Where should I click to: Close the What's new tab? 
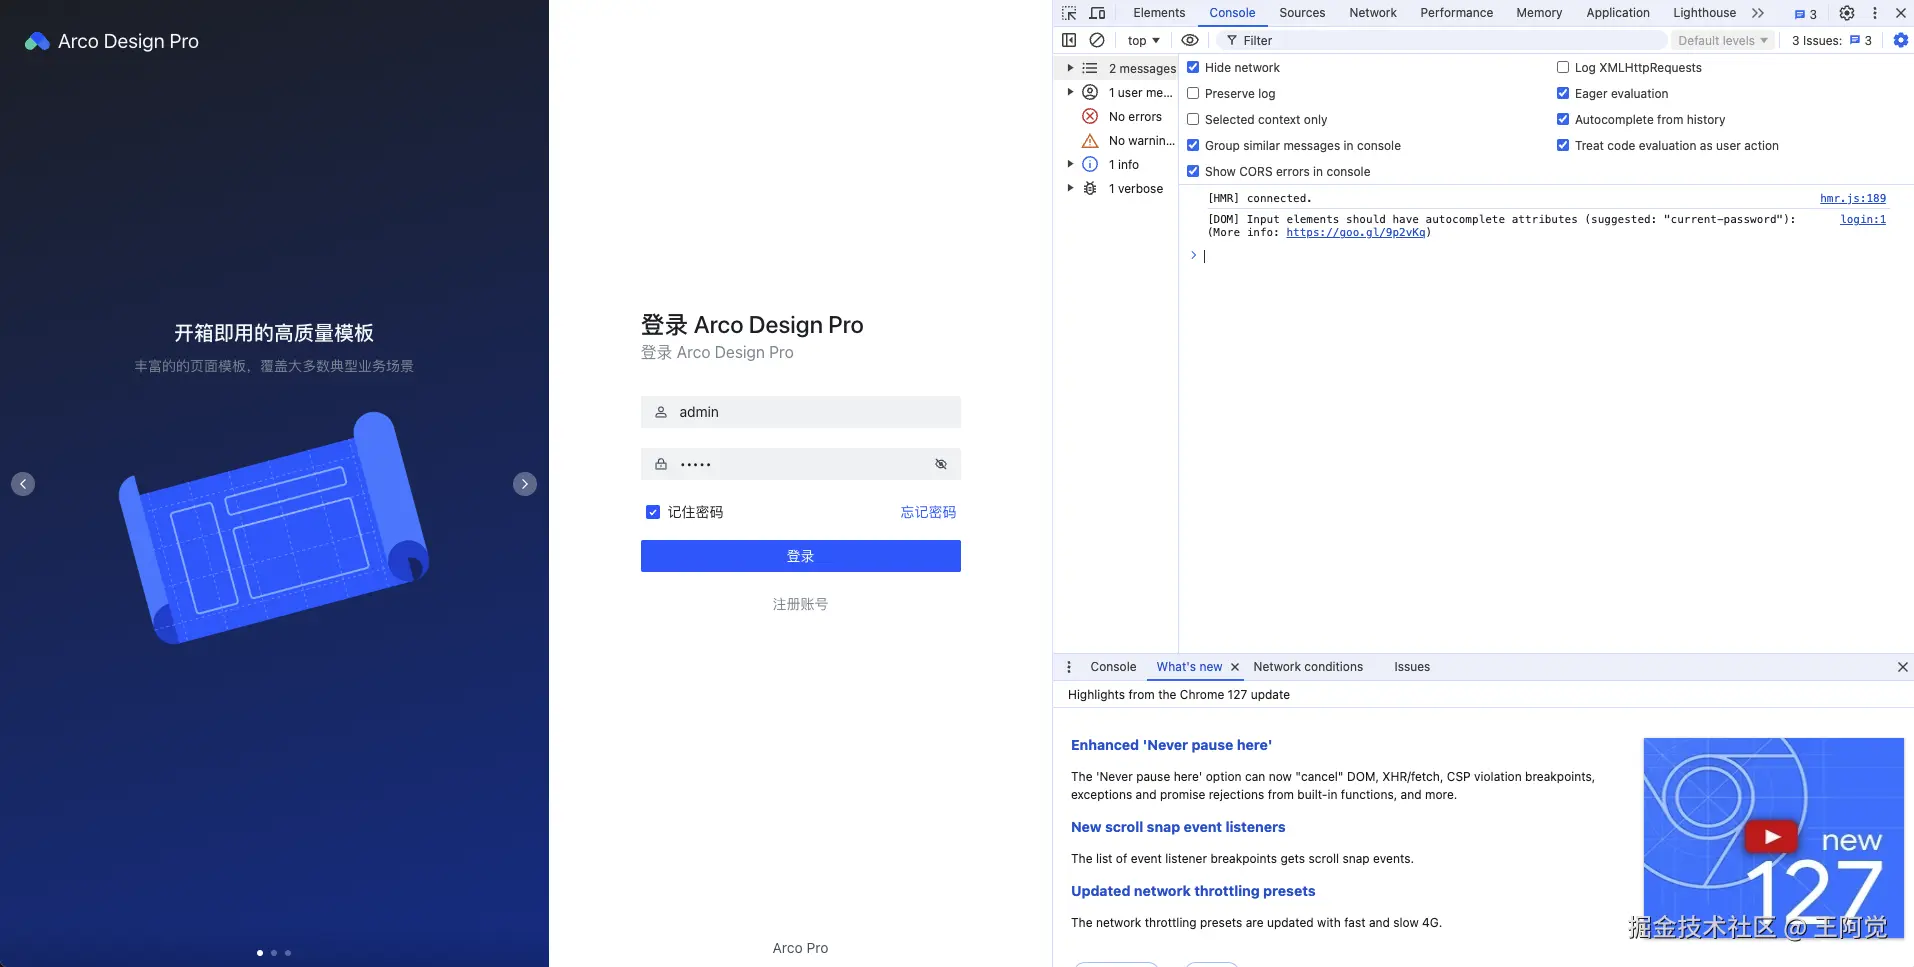[1235, 667]
